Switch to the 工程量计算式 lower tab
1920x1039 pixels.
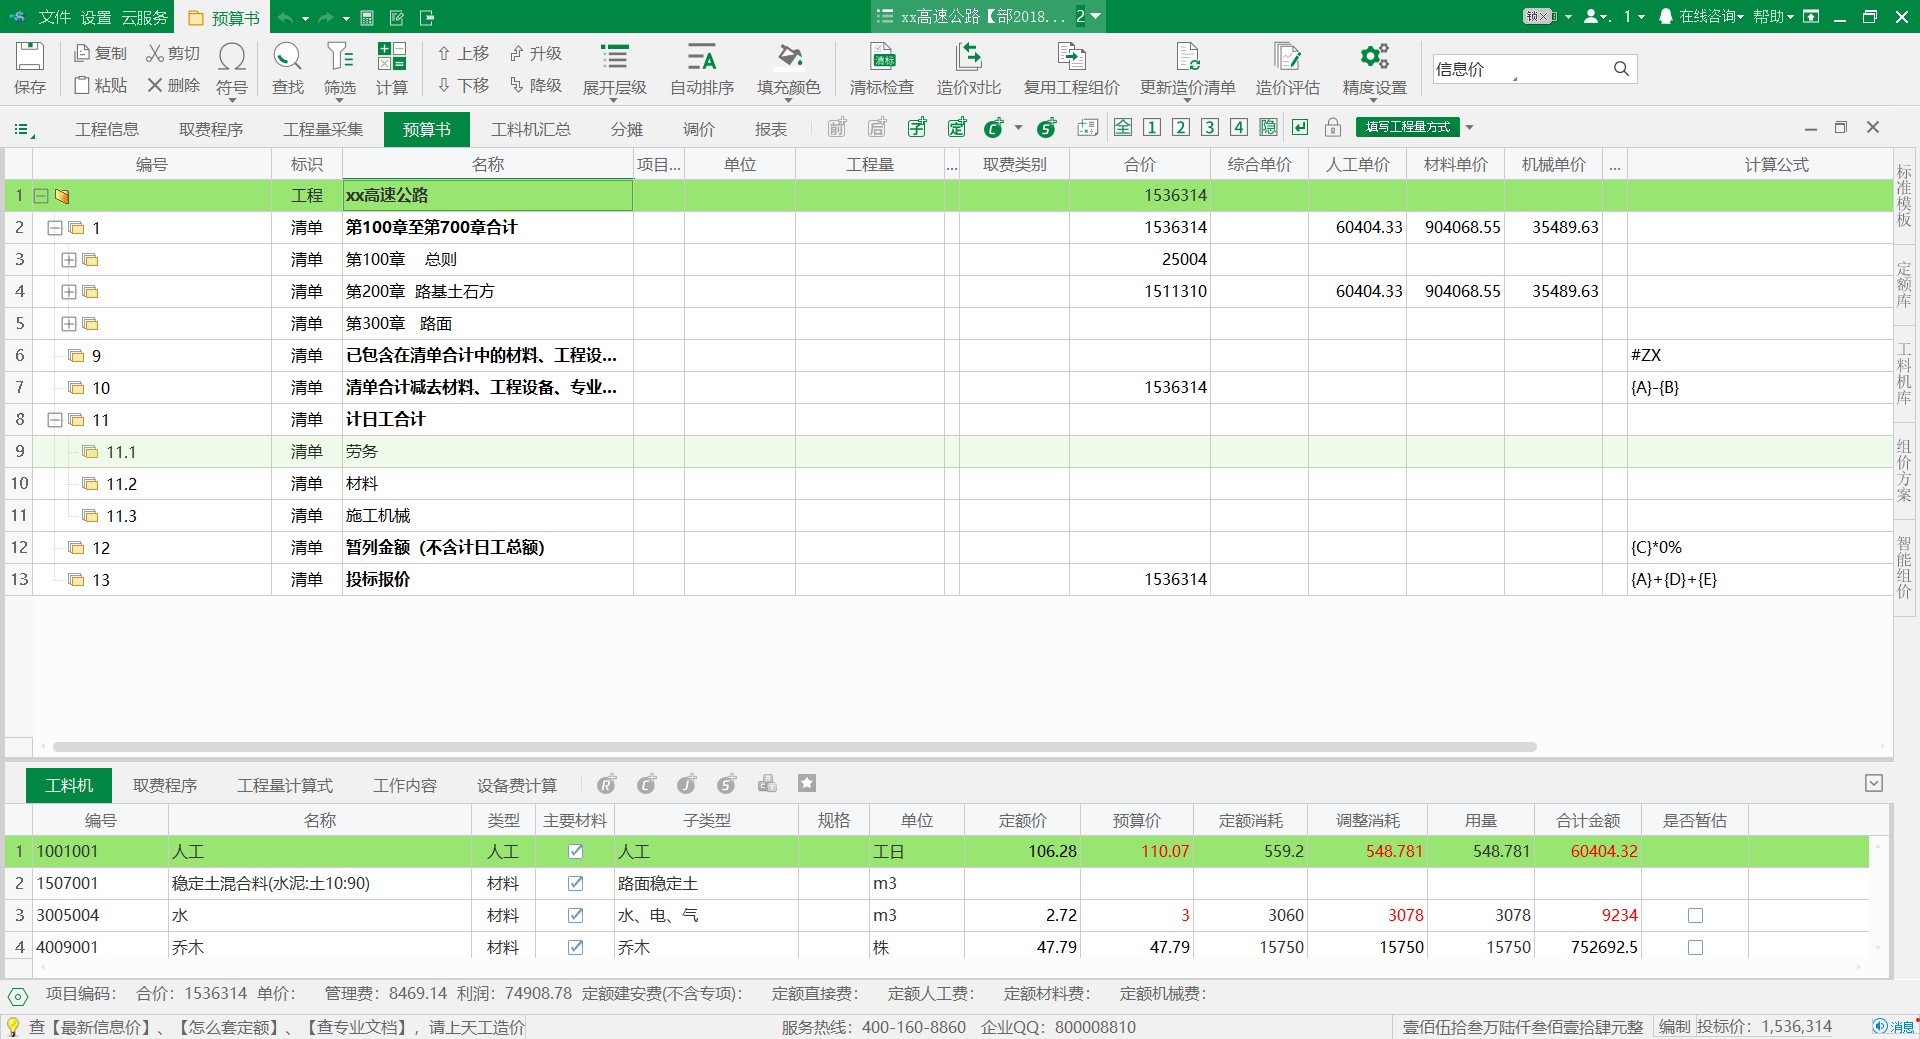pyautogui.click(x=285, y=785)
